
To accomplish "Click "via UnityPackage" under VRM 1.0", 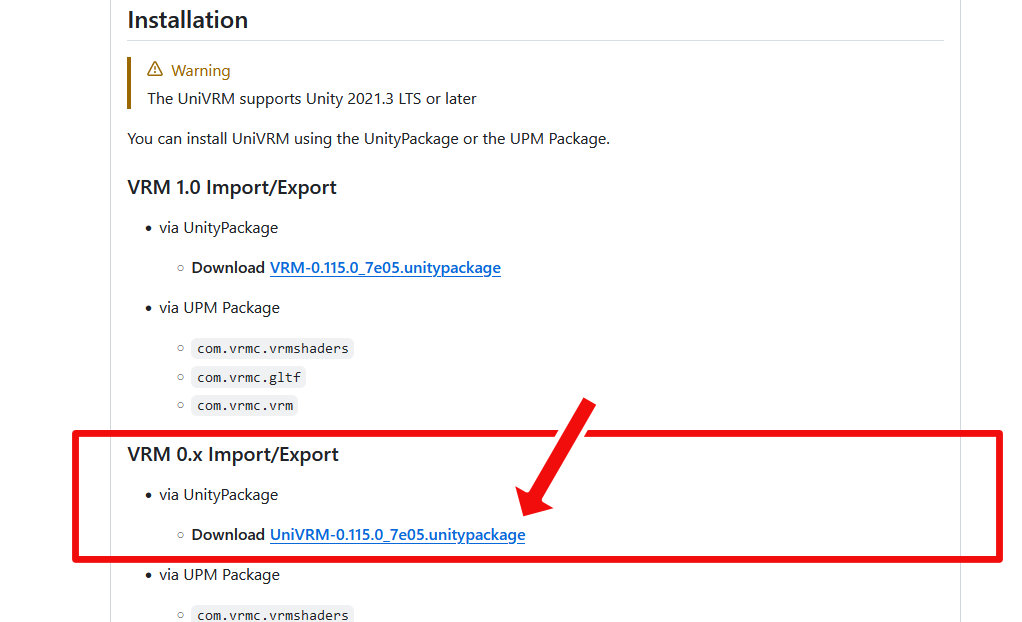I will [218, 228].
